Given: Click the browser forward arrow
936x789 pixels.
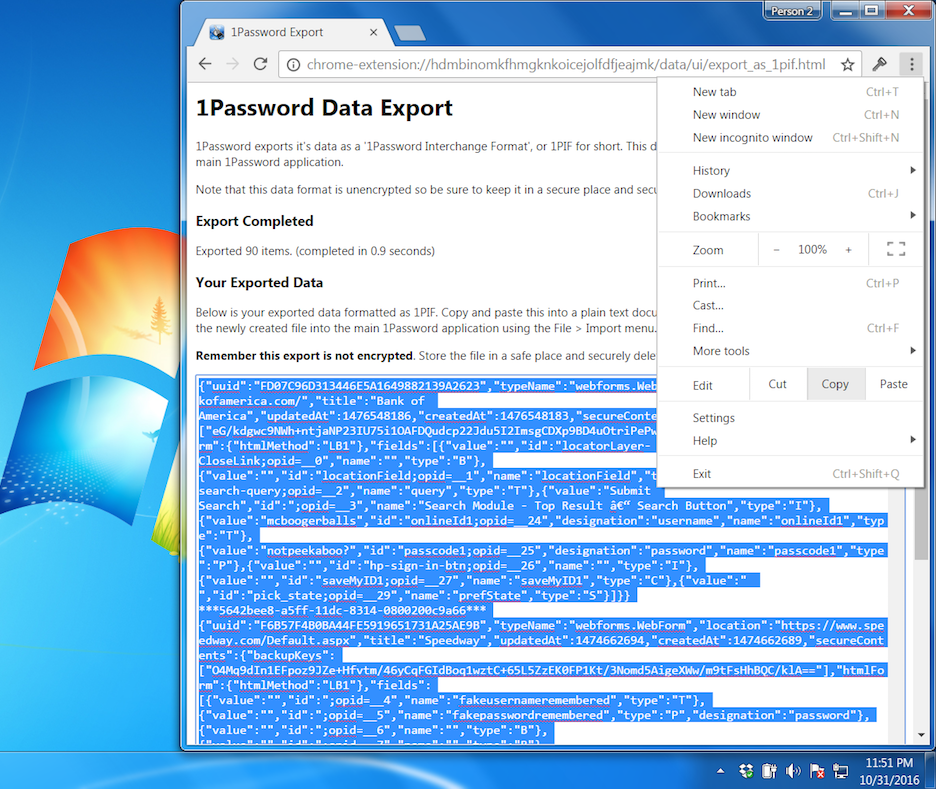Looking at the screenshot, I should 233,64.
